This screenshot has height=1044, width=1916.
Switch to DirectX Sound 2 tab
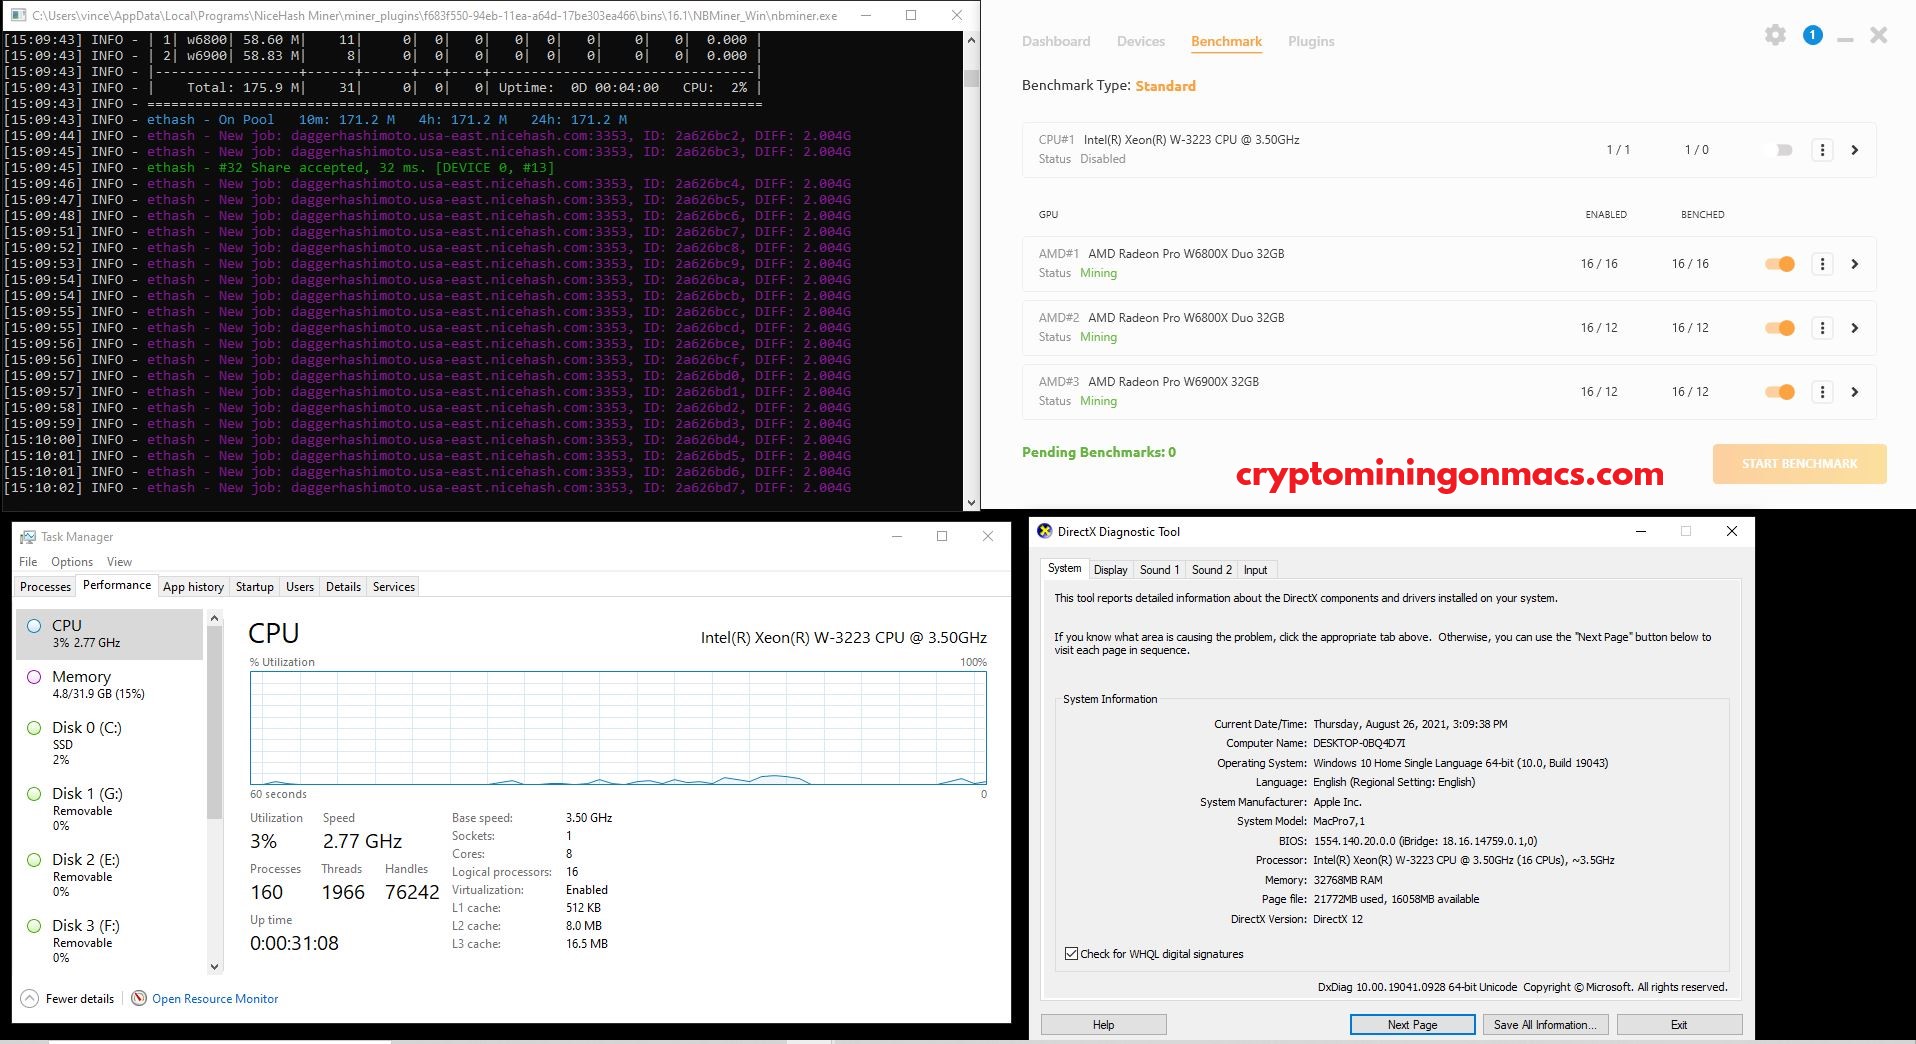pyautogui.click(x=1211, y=570)
